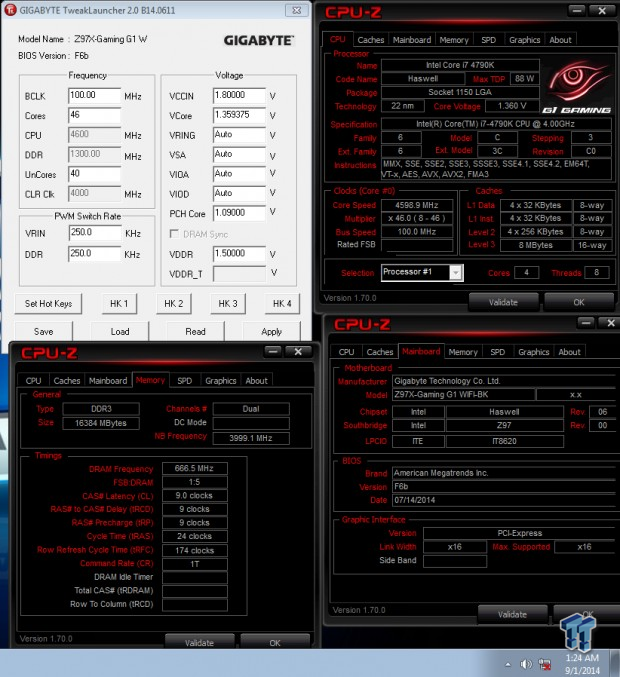The image size is (620, 677).
Task: Click the VIOA voltage field
Action: click(239, 174)
